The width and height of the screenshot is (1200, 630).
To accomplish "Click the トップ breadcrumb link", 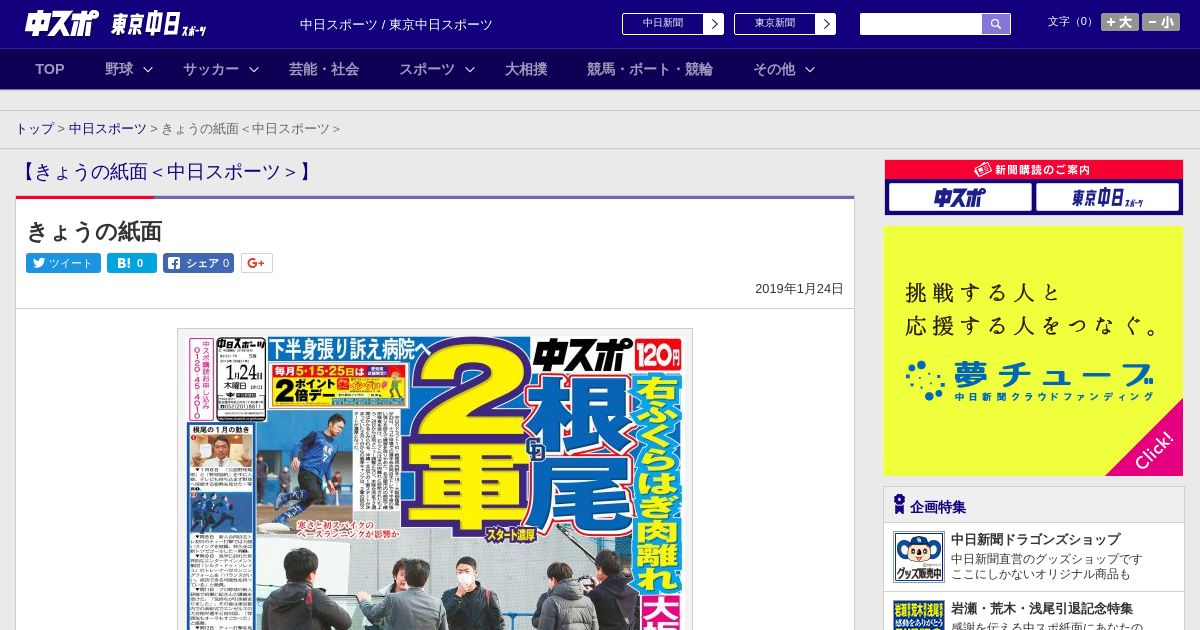I will tap(34, 129).
